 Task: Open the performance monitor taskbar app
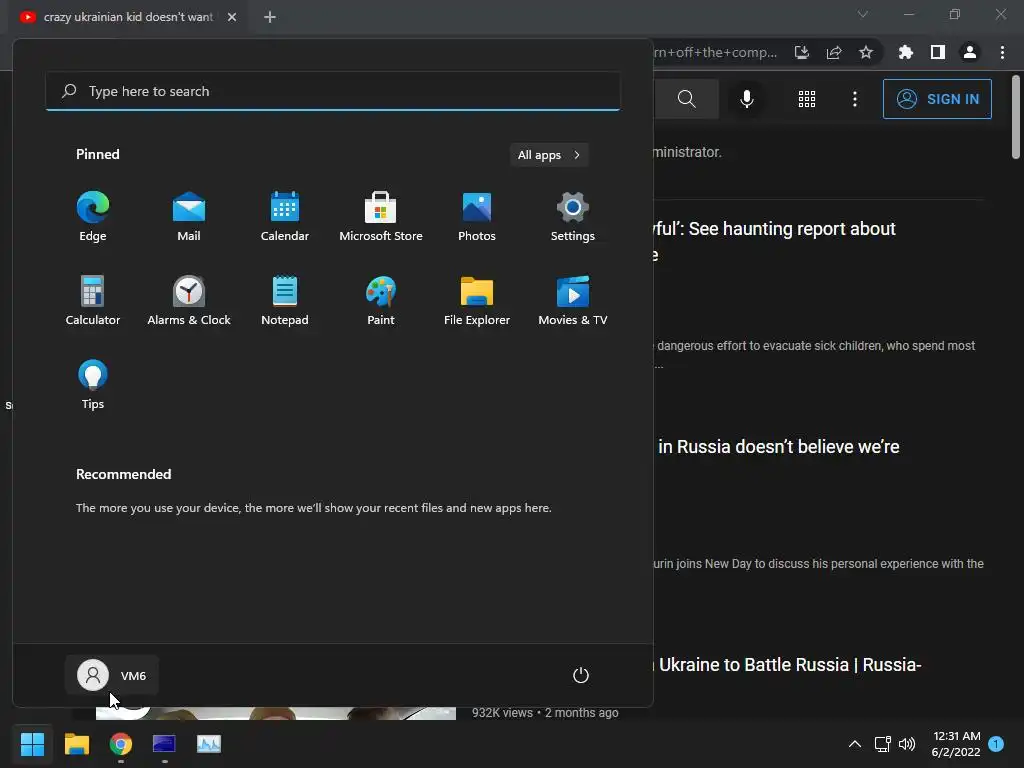(x=209, y=744)
